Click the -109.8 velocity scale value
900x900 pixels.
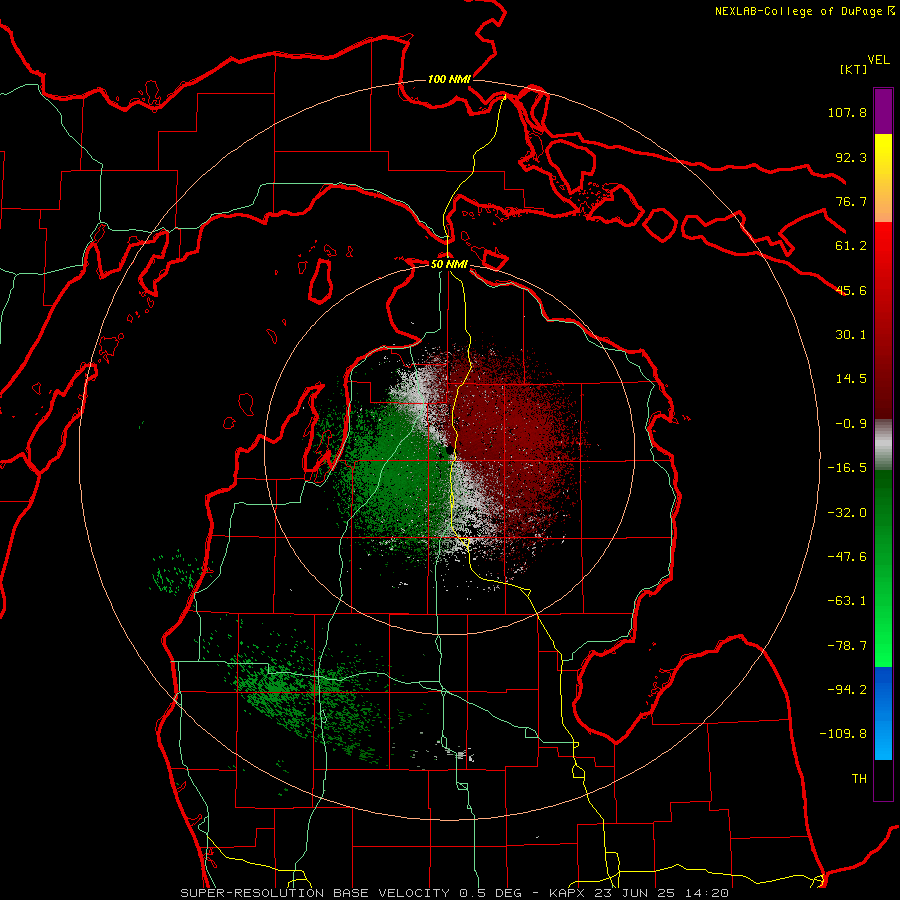coord(843,734)
